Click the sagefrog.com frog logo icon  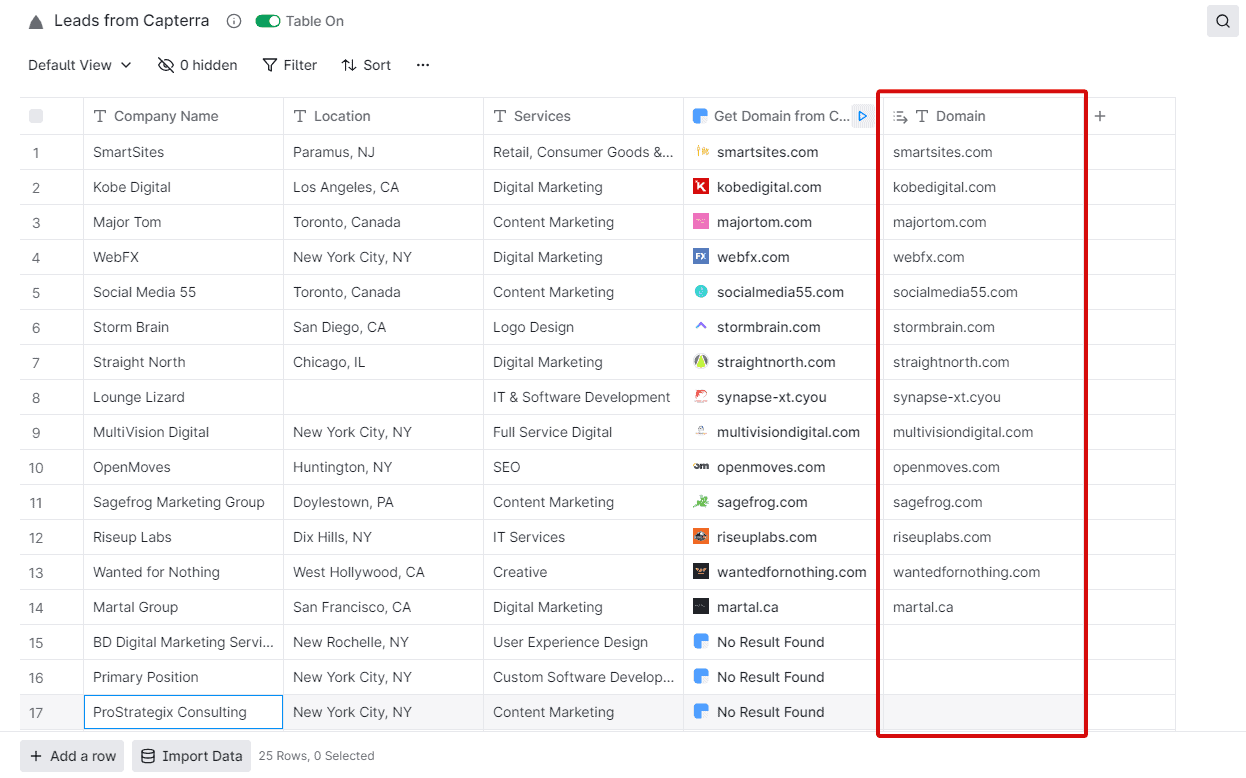click(x=701, y=502)
